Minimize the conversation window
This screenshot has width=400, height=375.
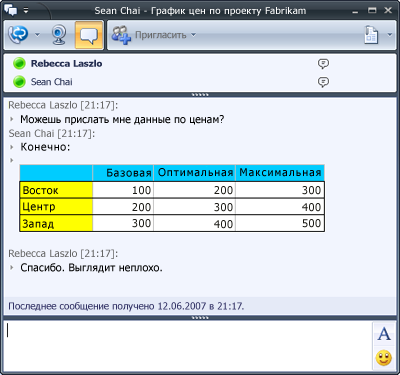[355, 11]
